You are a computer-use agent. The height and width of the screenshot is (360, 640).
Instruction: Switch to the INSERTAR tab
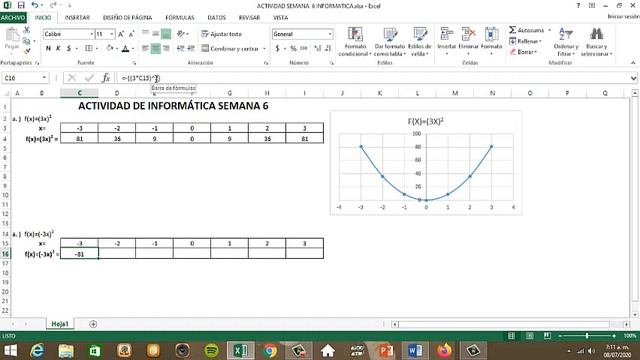click(x=77, y=18)
